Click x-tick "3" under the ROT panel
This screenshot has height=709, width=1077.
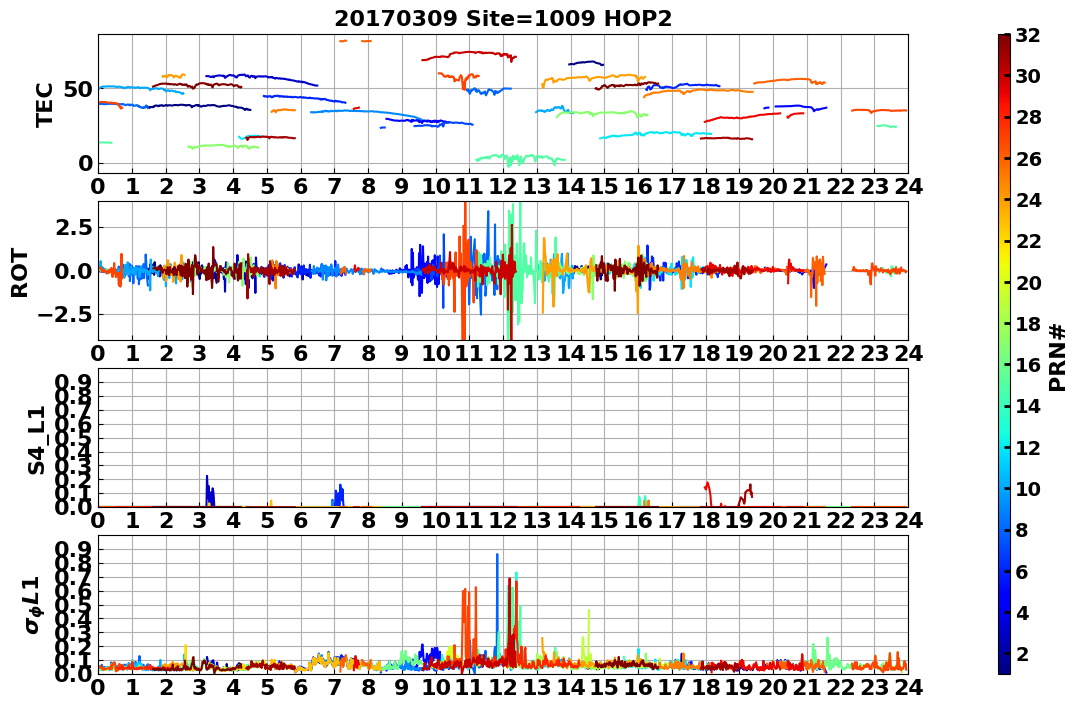200,353
